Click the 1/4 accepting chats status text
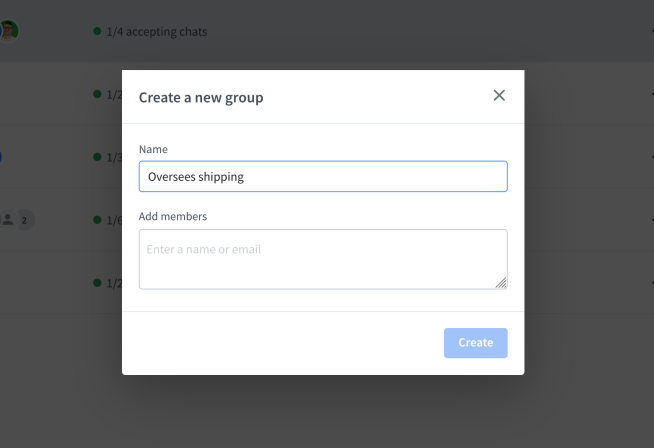 157,32
